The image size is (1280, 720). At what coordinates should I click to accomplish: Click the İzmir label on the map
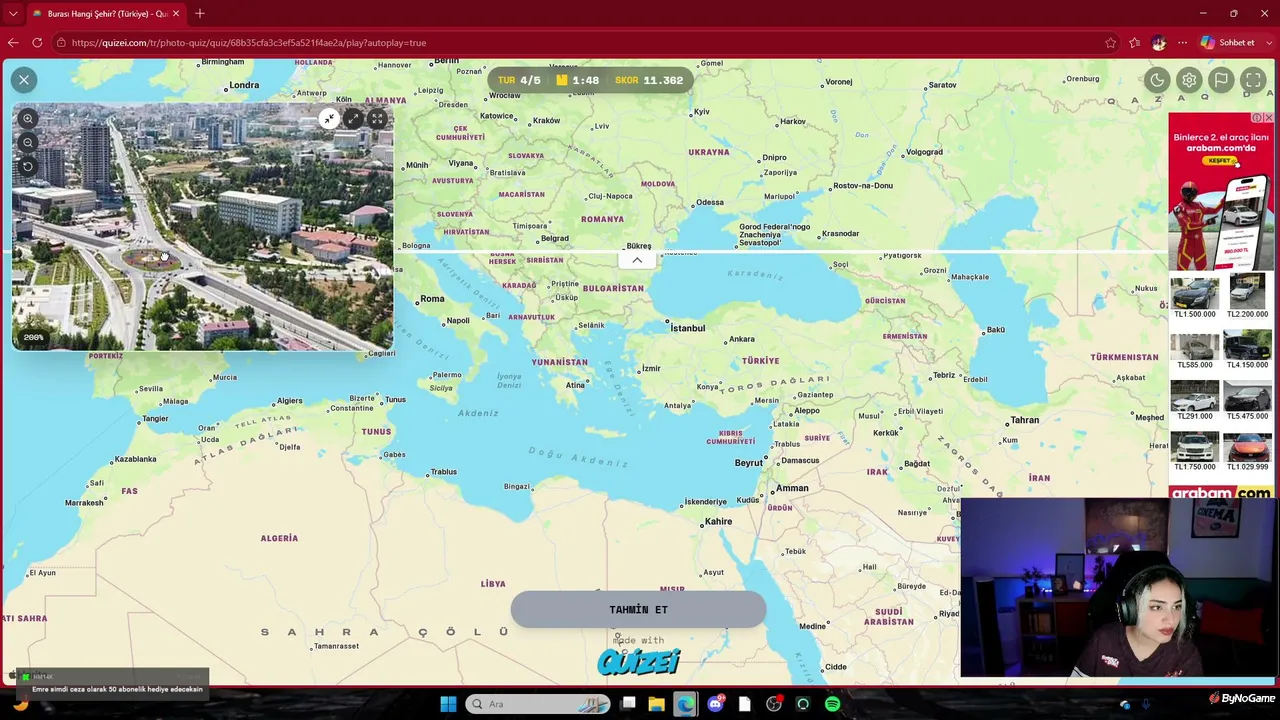pos(651,368)
